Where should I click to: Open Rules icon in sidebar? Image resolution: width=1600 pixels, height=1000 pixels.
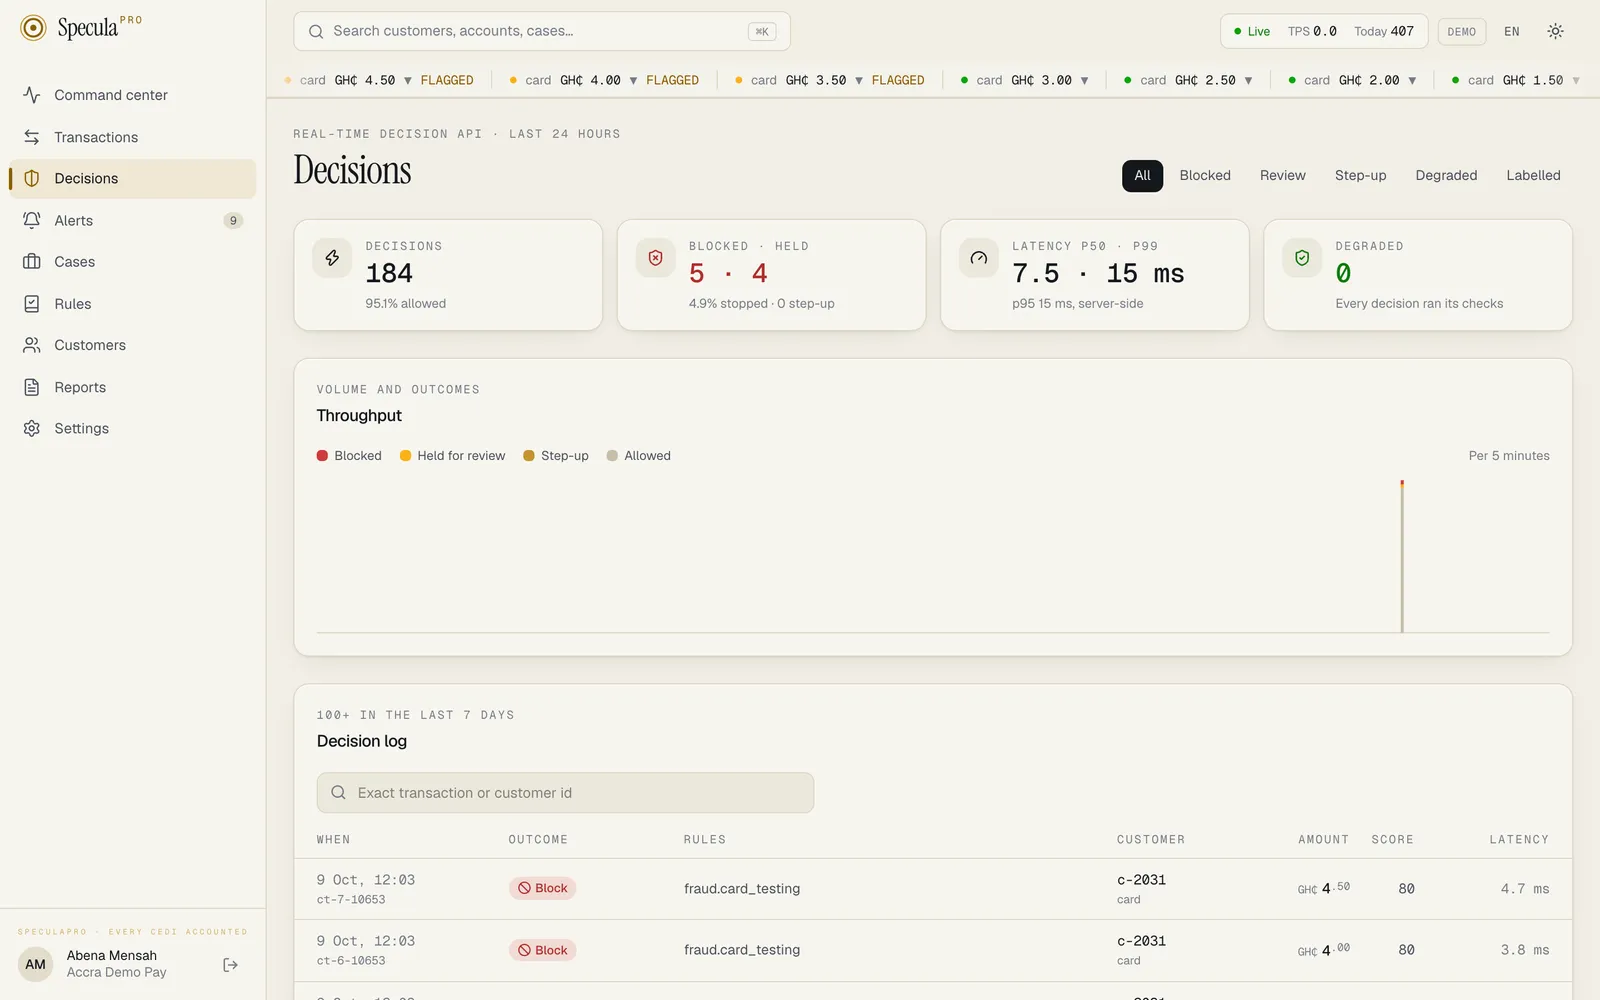click(32, 304)
